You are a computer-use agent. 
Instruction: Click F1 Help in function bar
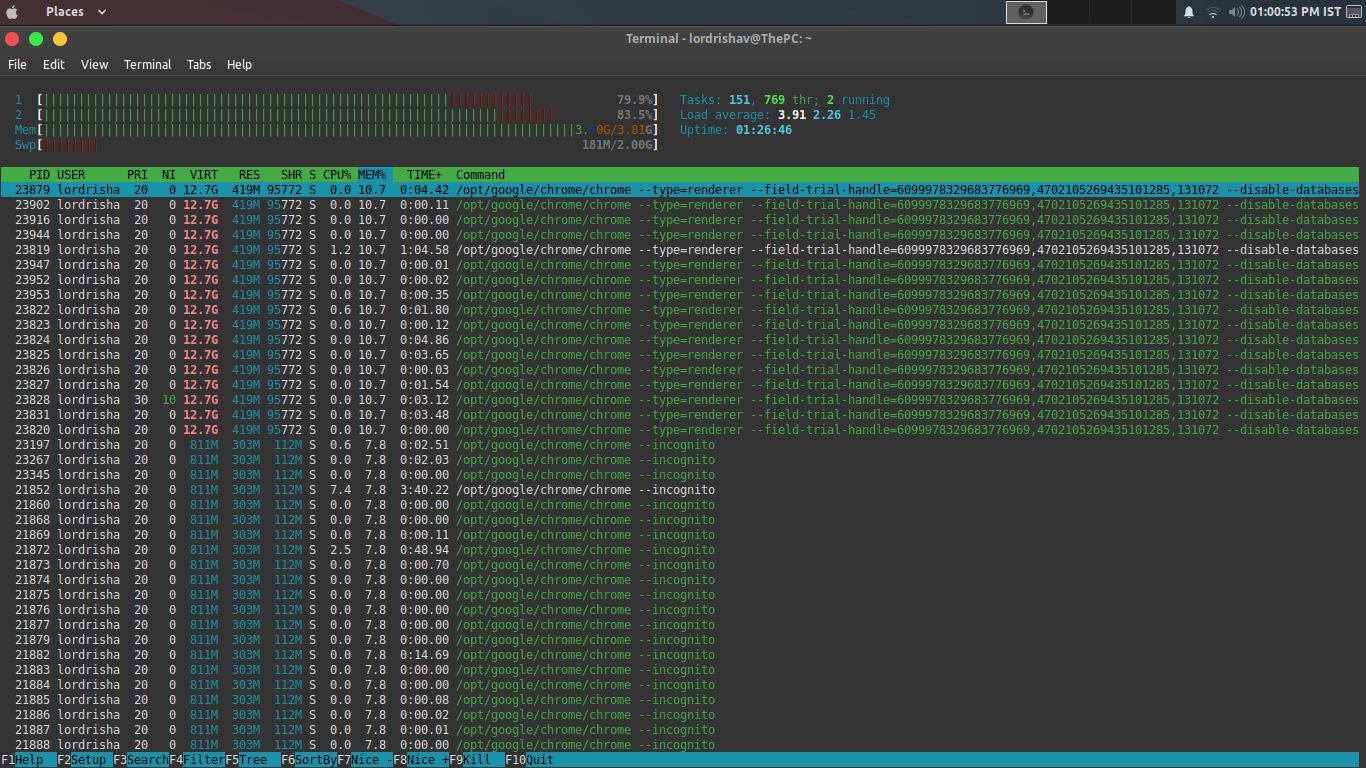[x=29, y=760]
